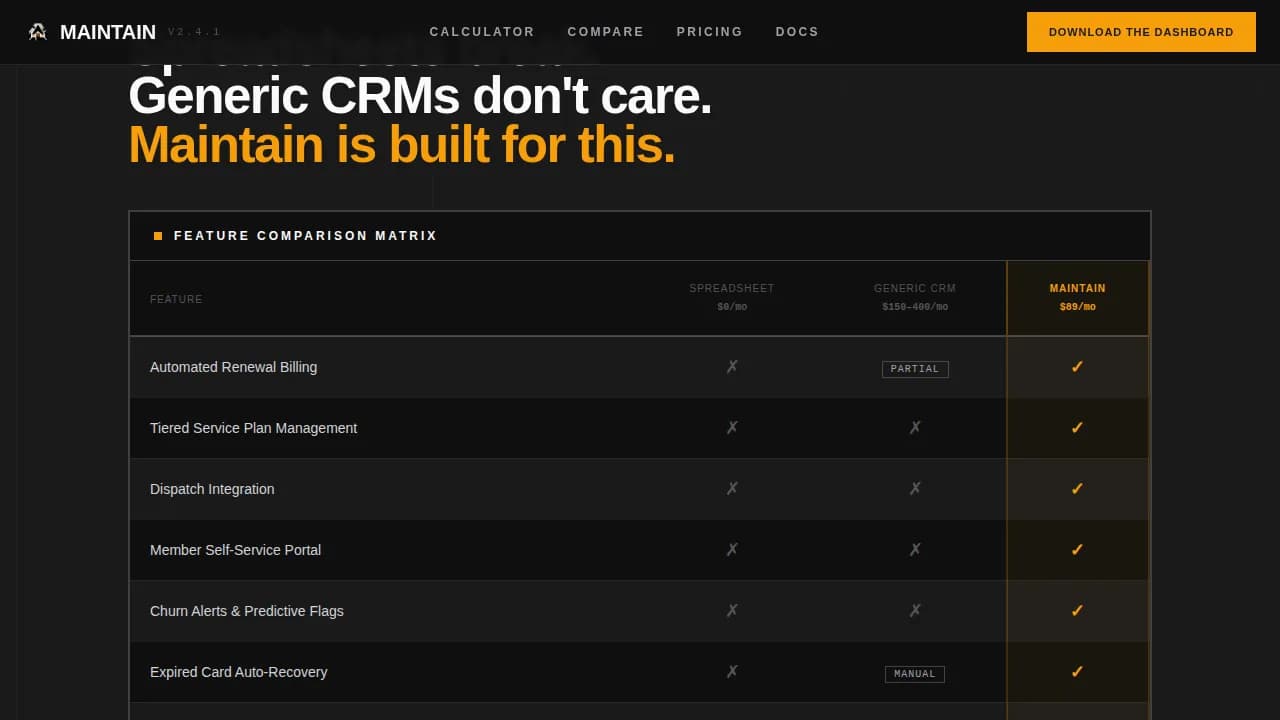Click Maintain checkmark for Expired Card Auto-Recovery

click(x=1077, y=672)
